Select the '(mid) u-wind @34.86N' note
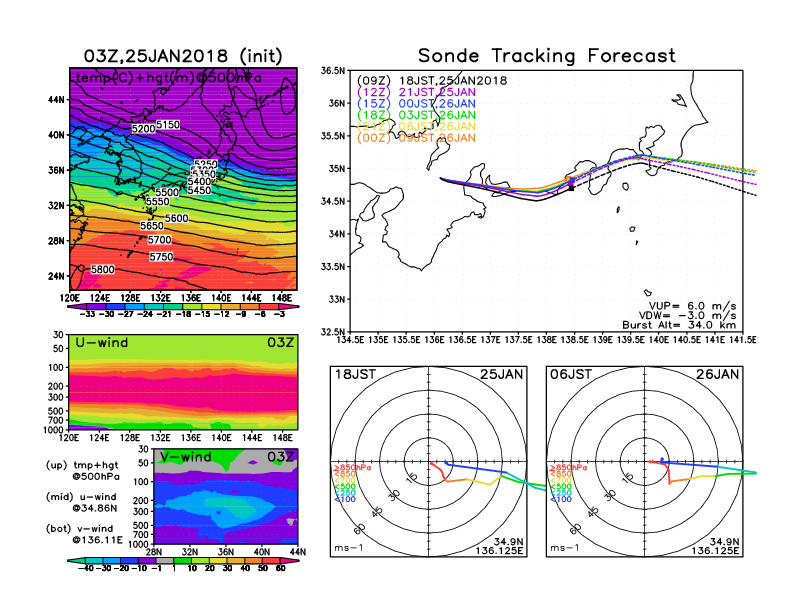This screenshot has width=792, height=612. (x=82, y=502)
